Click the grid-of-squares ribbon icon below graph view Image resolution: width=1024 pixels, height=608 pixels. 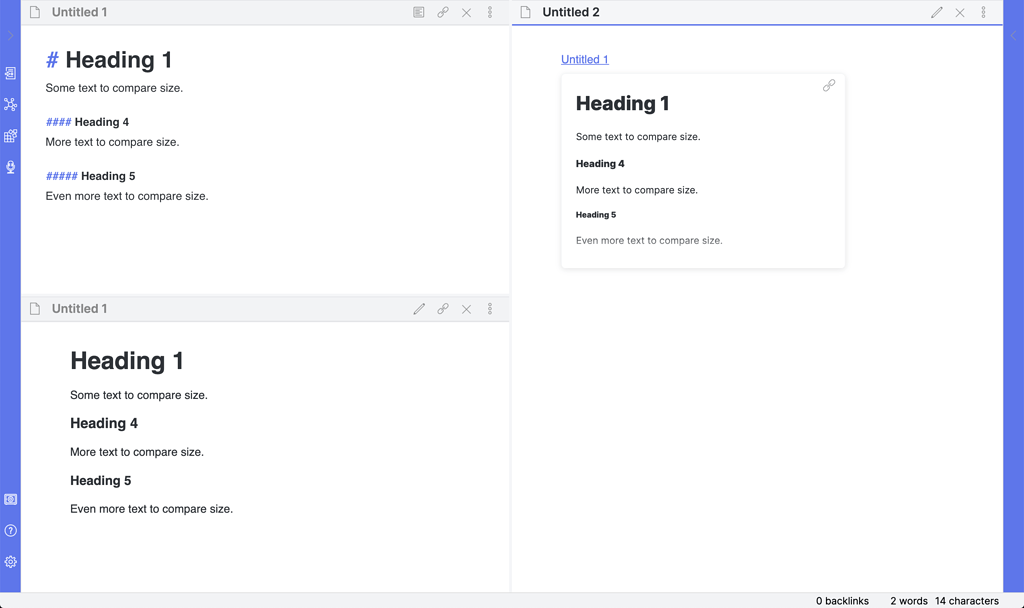(x=10, y=136)
